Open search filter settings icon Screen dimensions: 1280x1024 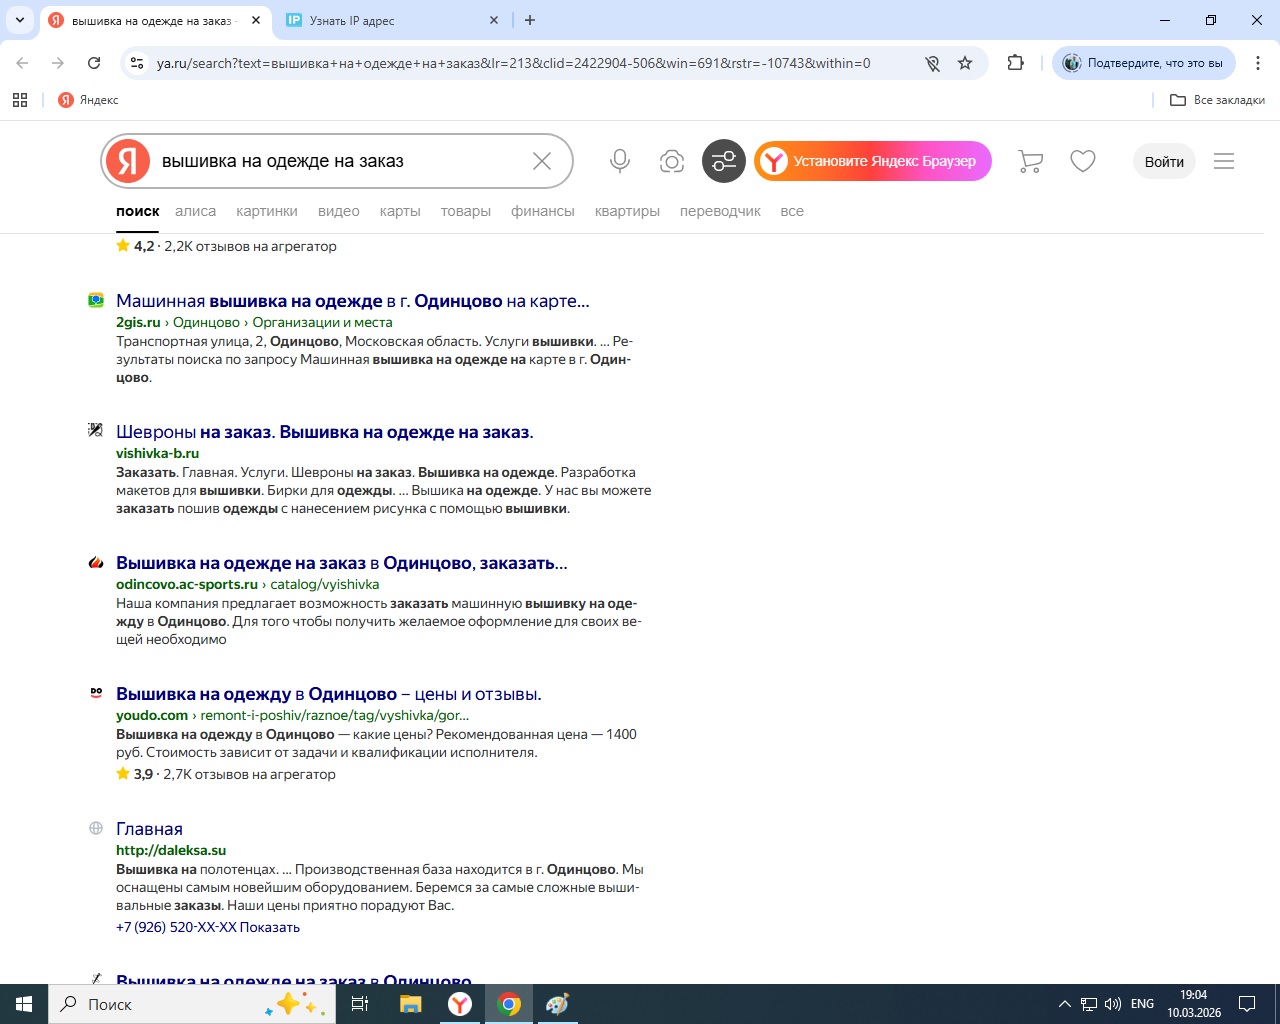[724, 161]
